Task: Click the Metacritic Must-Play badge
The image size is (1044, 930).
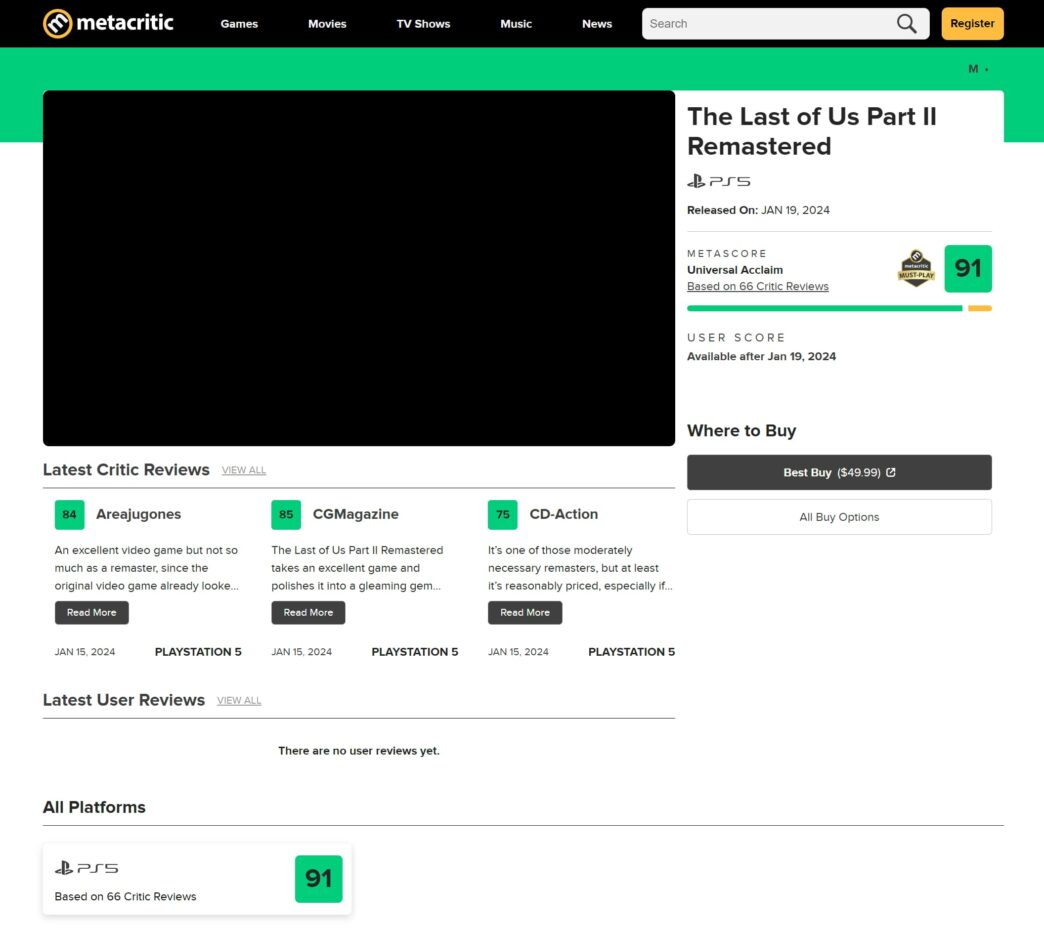Action: [916, 268]
